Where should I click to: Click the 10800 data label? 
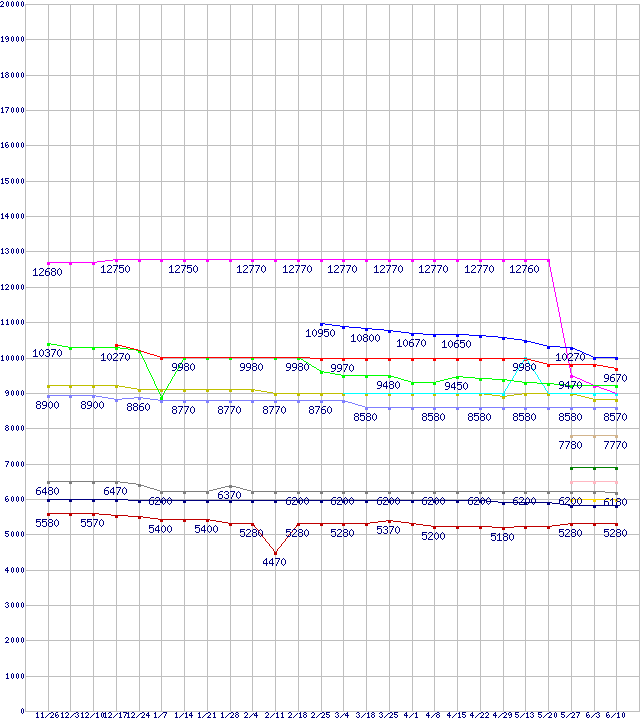365,339
